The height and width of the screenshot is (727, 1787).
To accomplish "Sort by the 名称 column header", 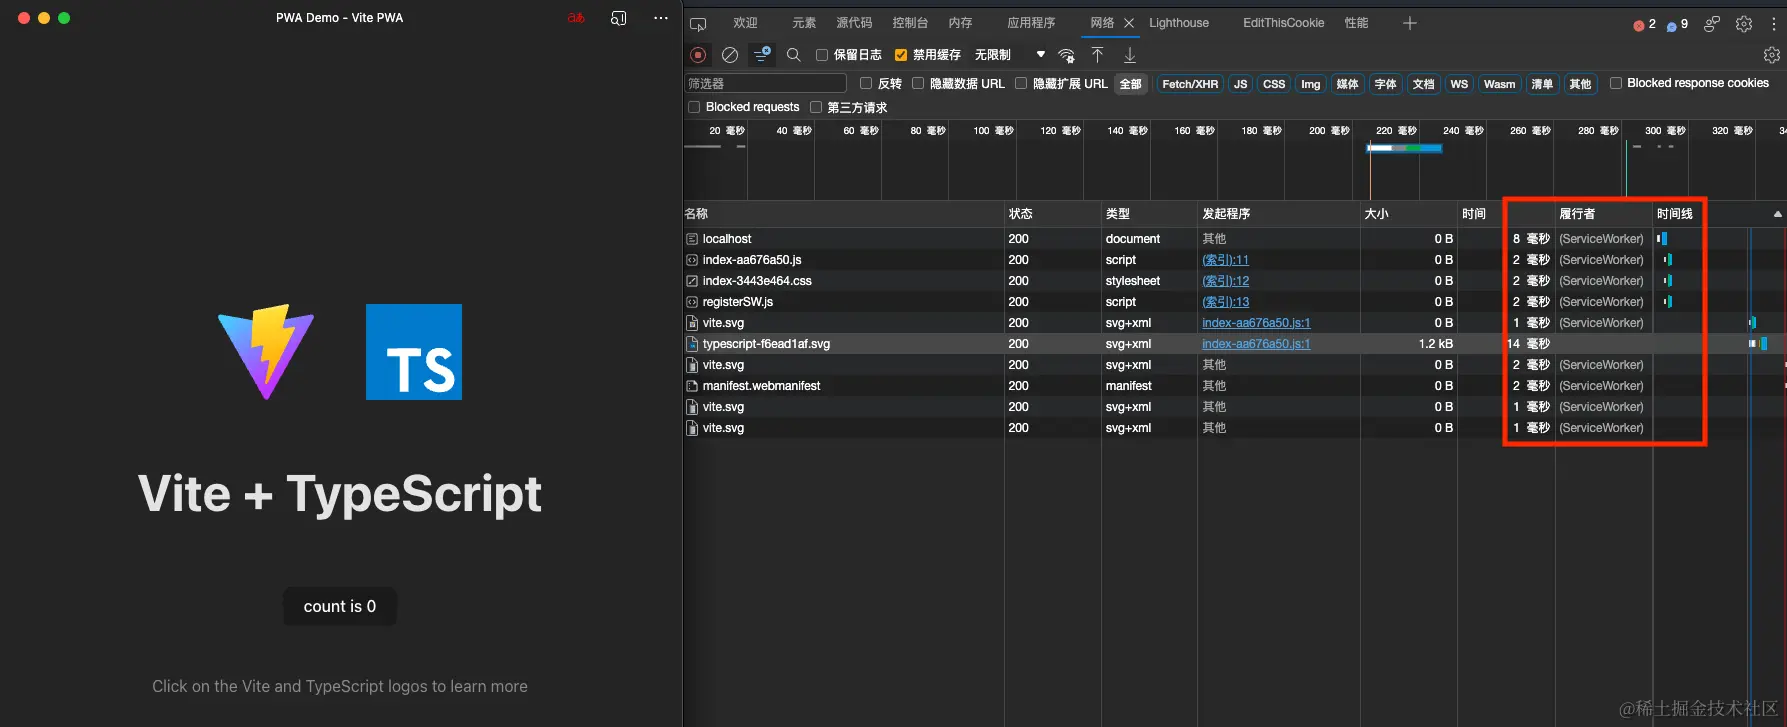I will tap(843, 214).
